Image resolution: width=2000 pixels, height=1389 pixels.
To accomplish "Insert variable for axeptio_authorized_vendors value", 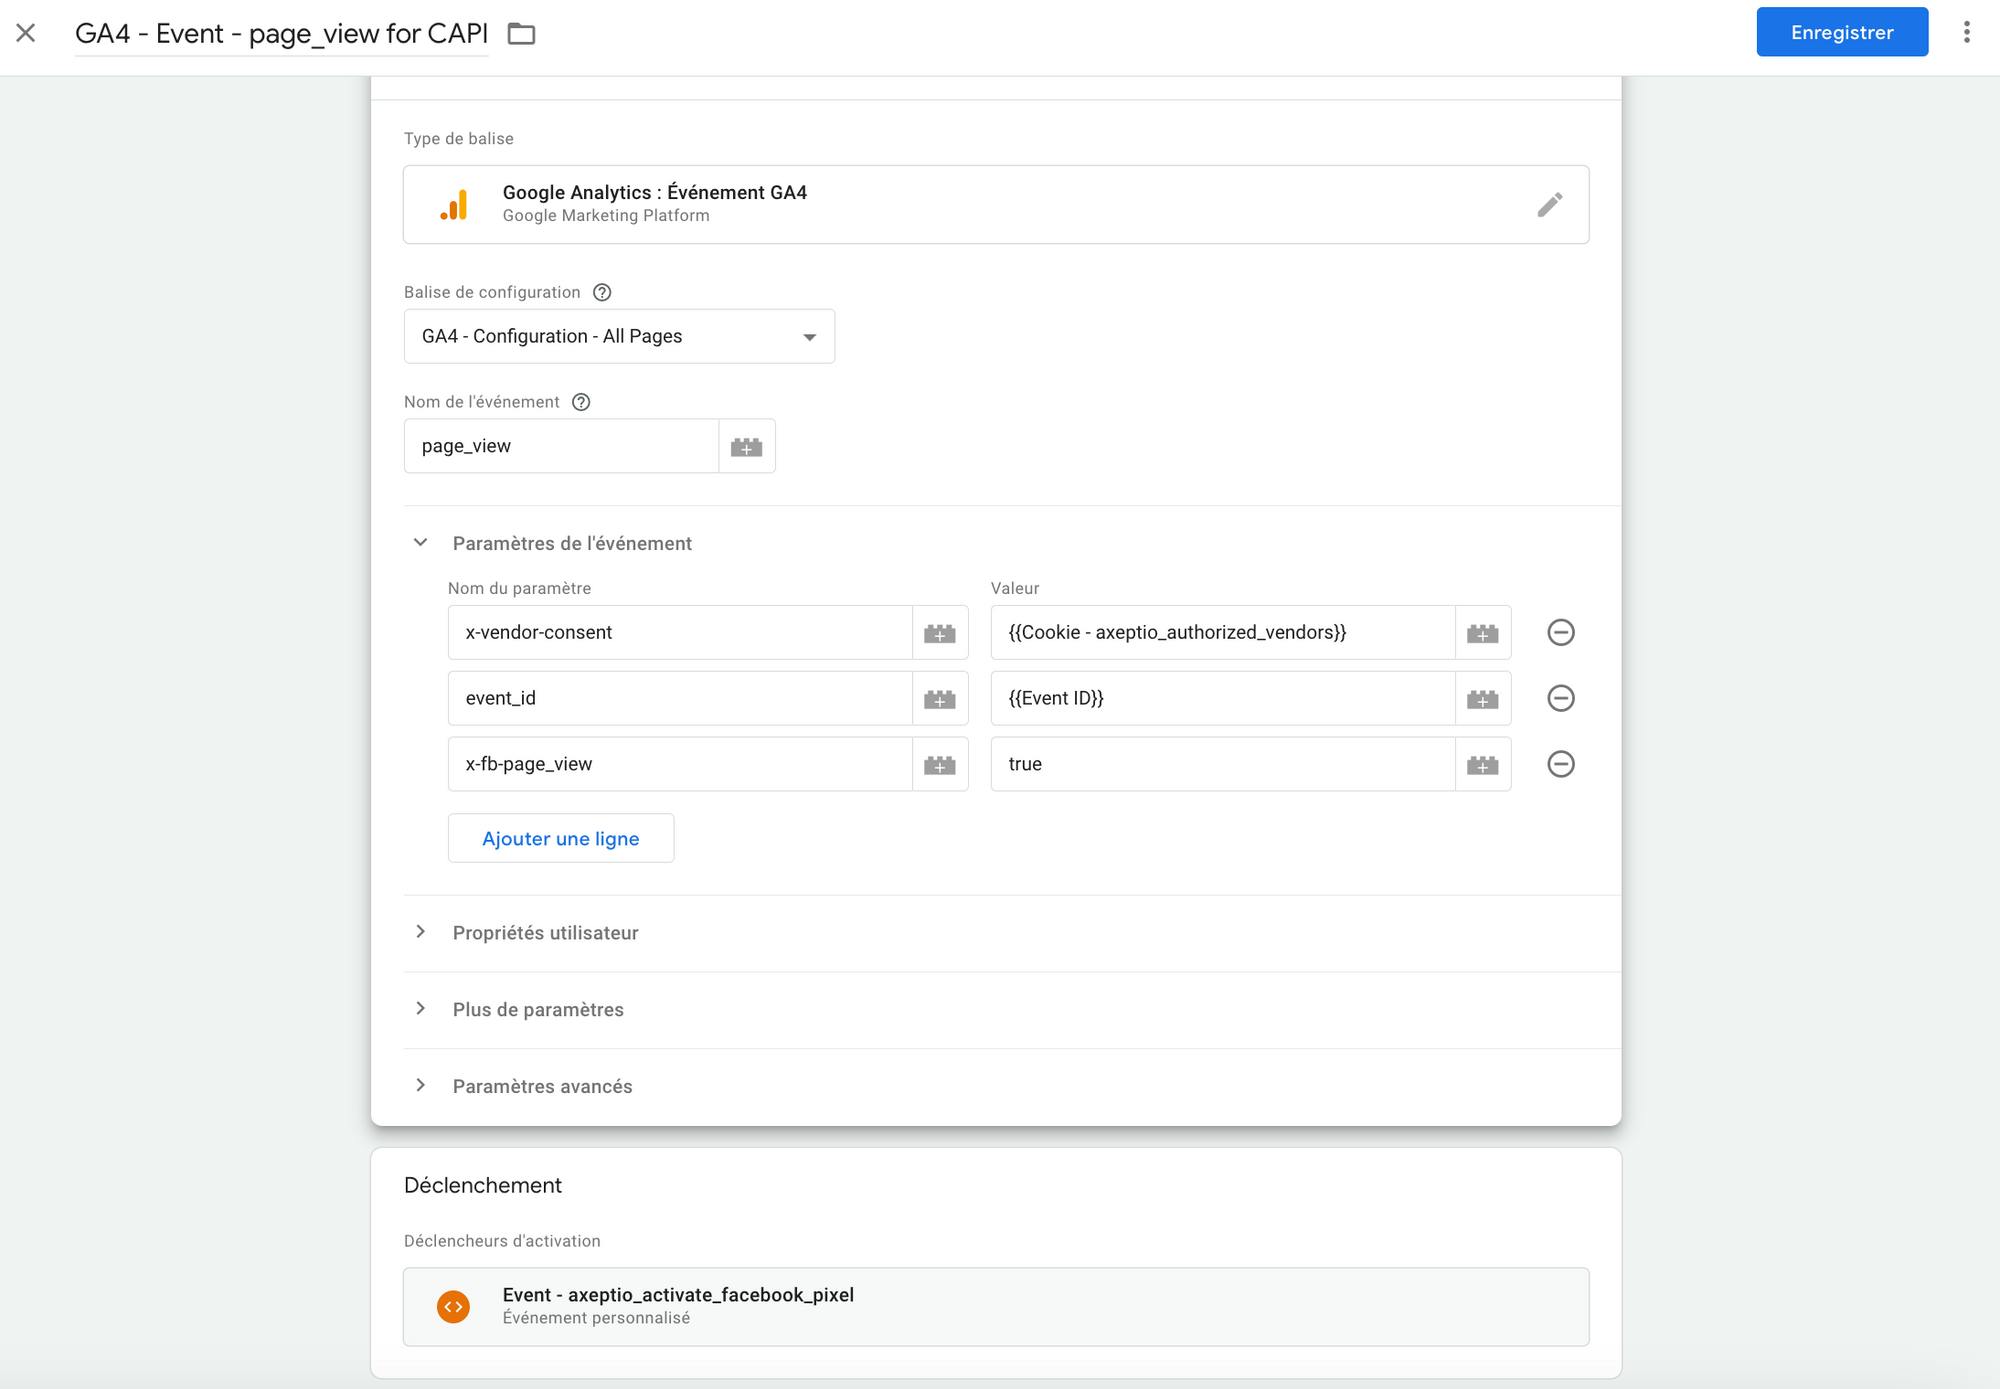I will click(x=1482, y=632).
